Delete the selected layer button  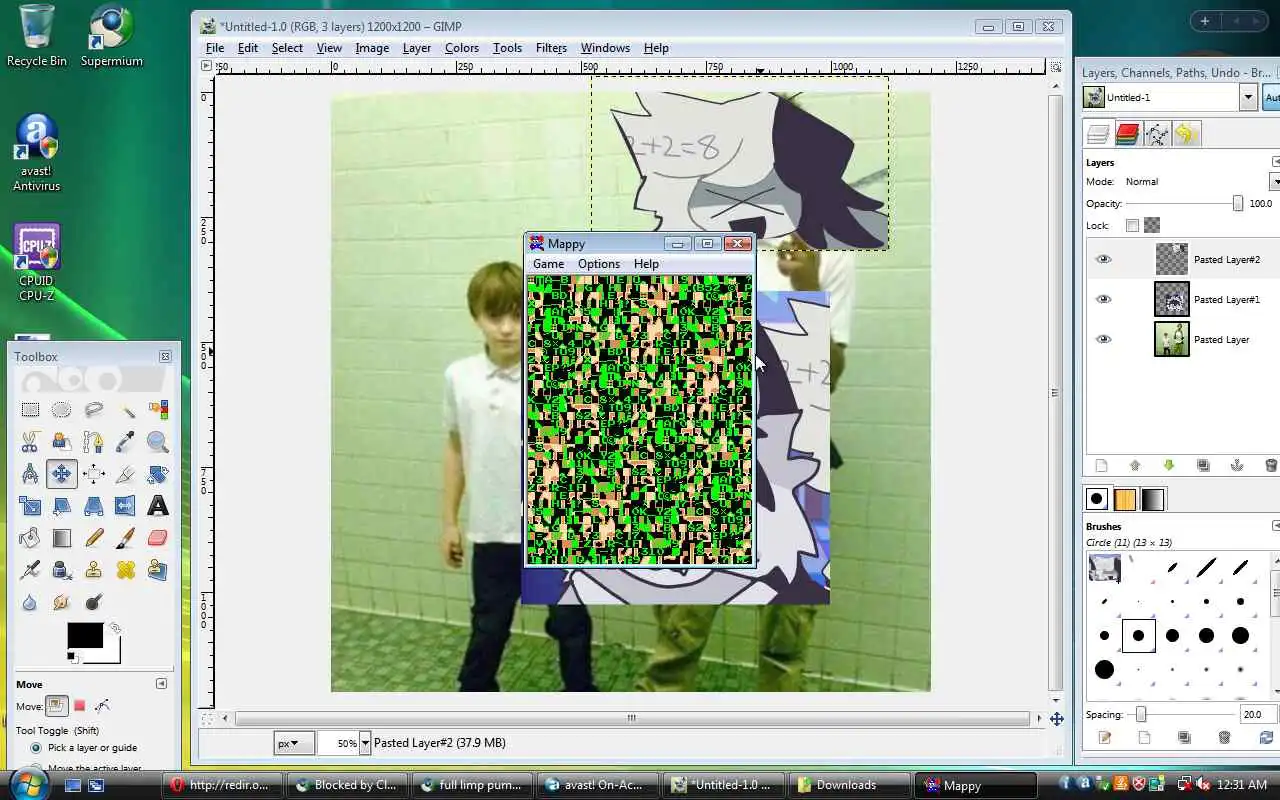tap(1271, 466)
